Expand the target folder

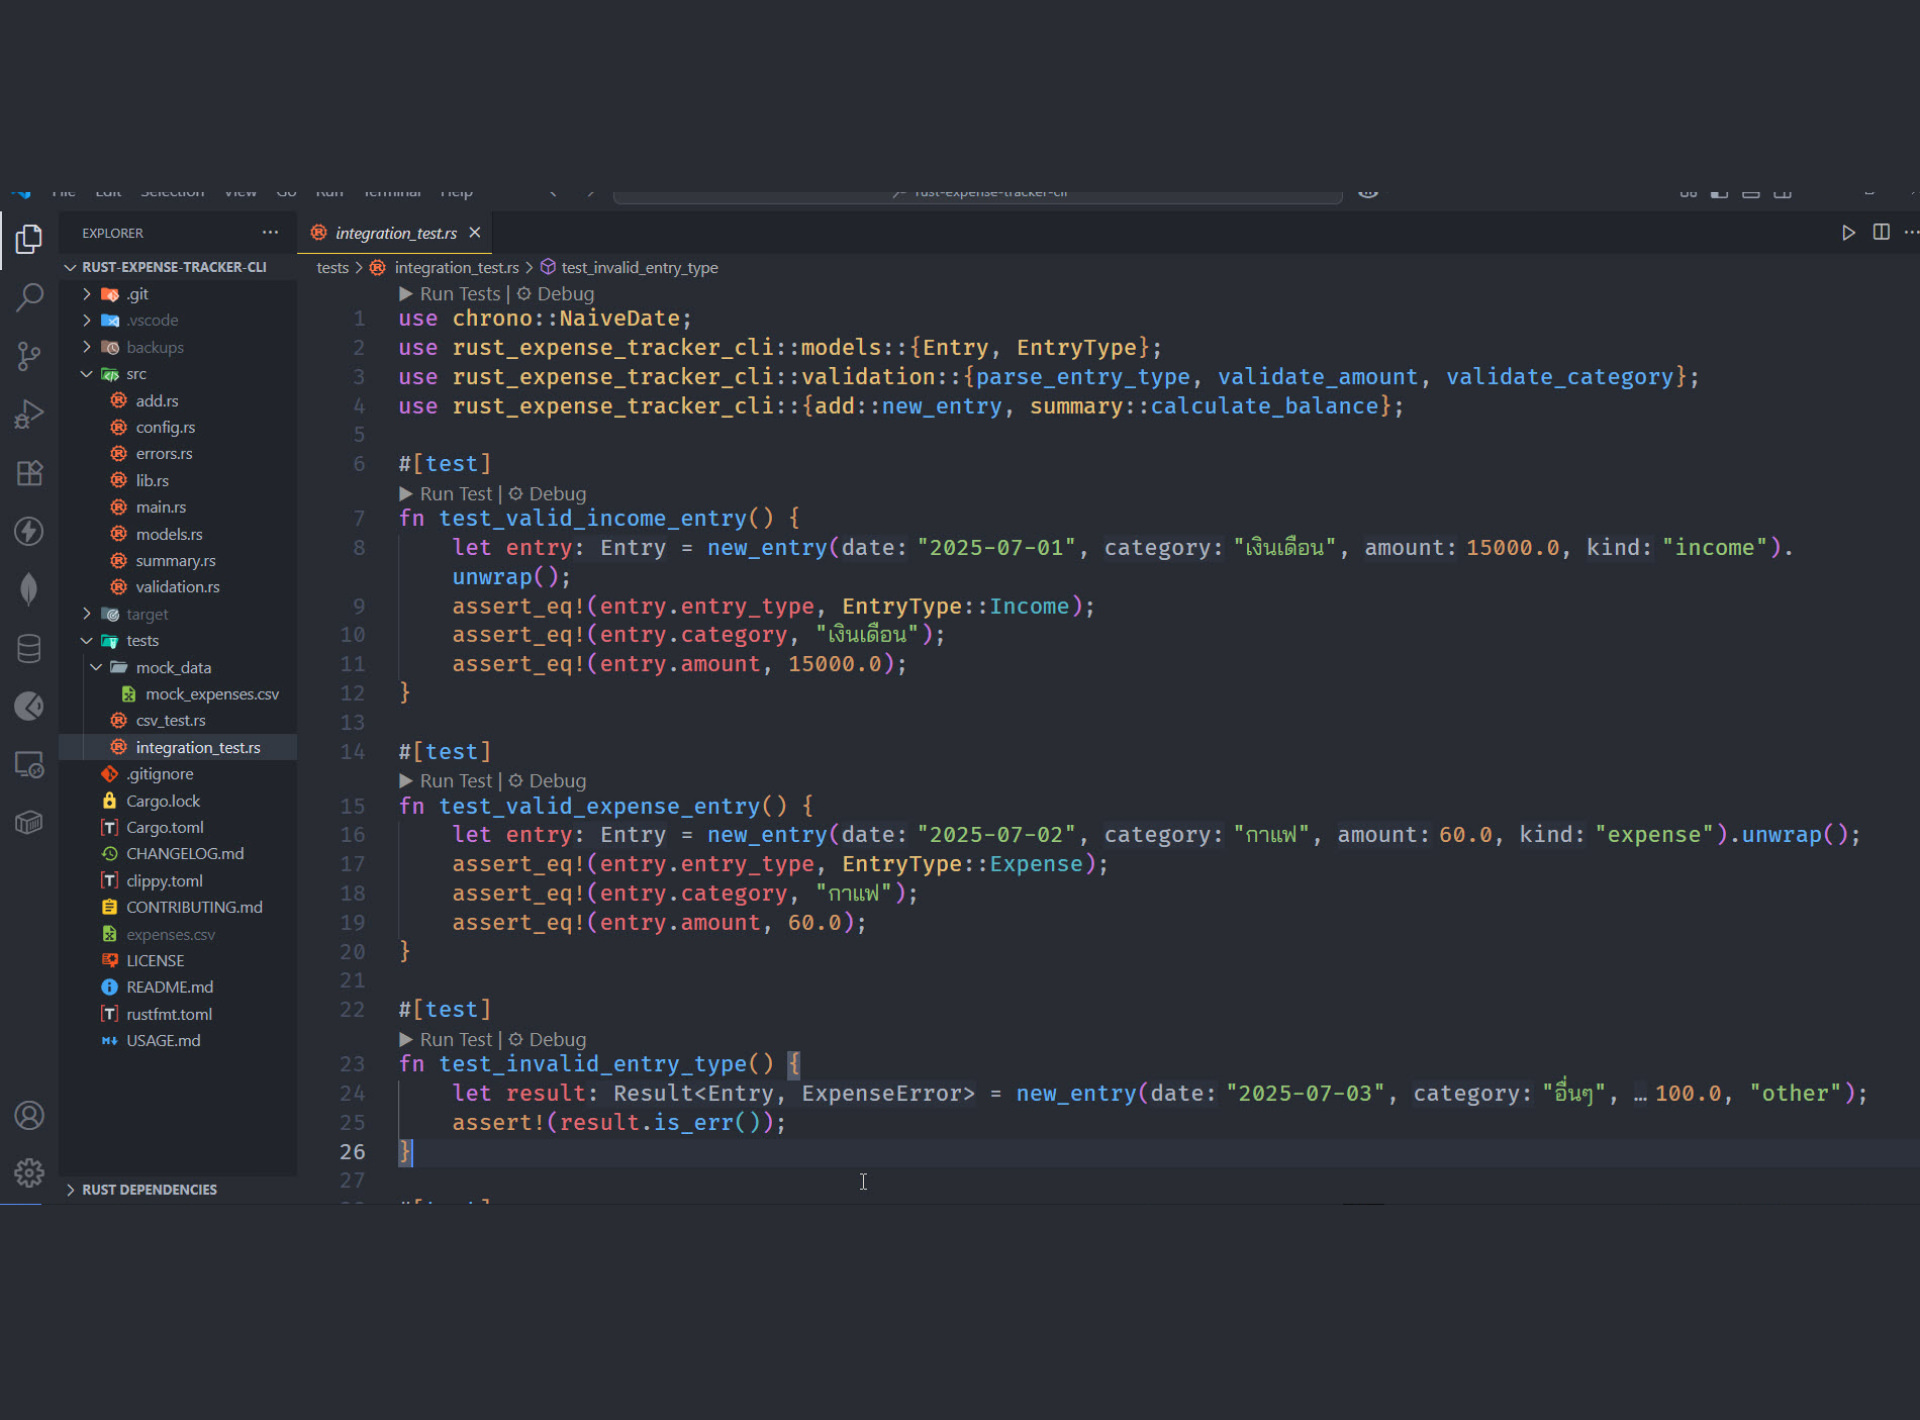87,614
